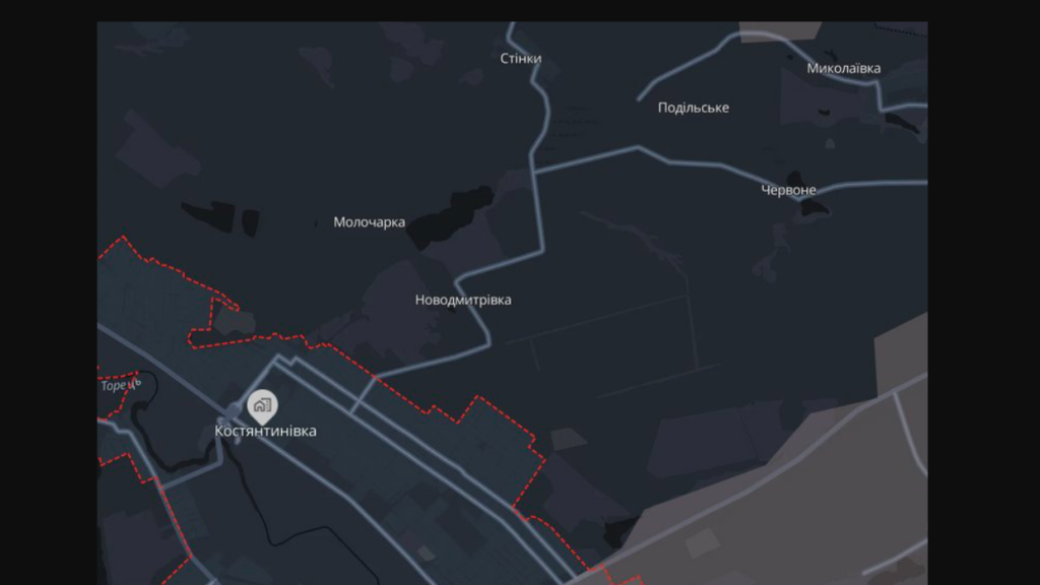The width and height of the screenshot is (1040, 585).
Task: Select the dark forest patches west of Молочарка
Action: coord(221,218)
